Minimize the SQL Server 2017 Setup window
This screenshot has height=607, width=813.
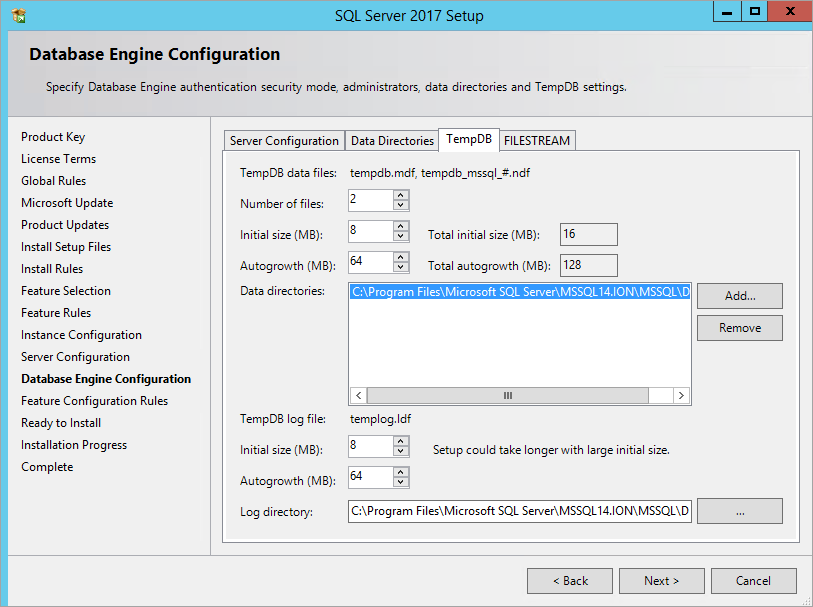pyautogui.click(x=727, y=11)
